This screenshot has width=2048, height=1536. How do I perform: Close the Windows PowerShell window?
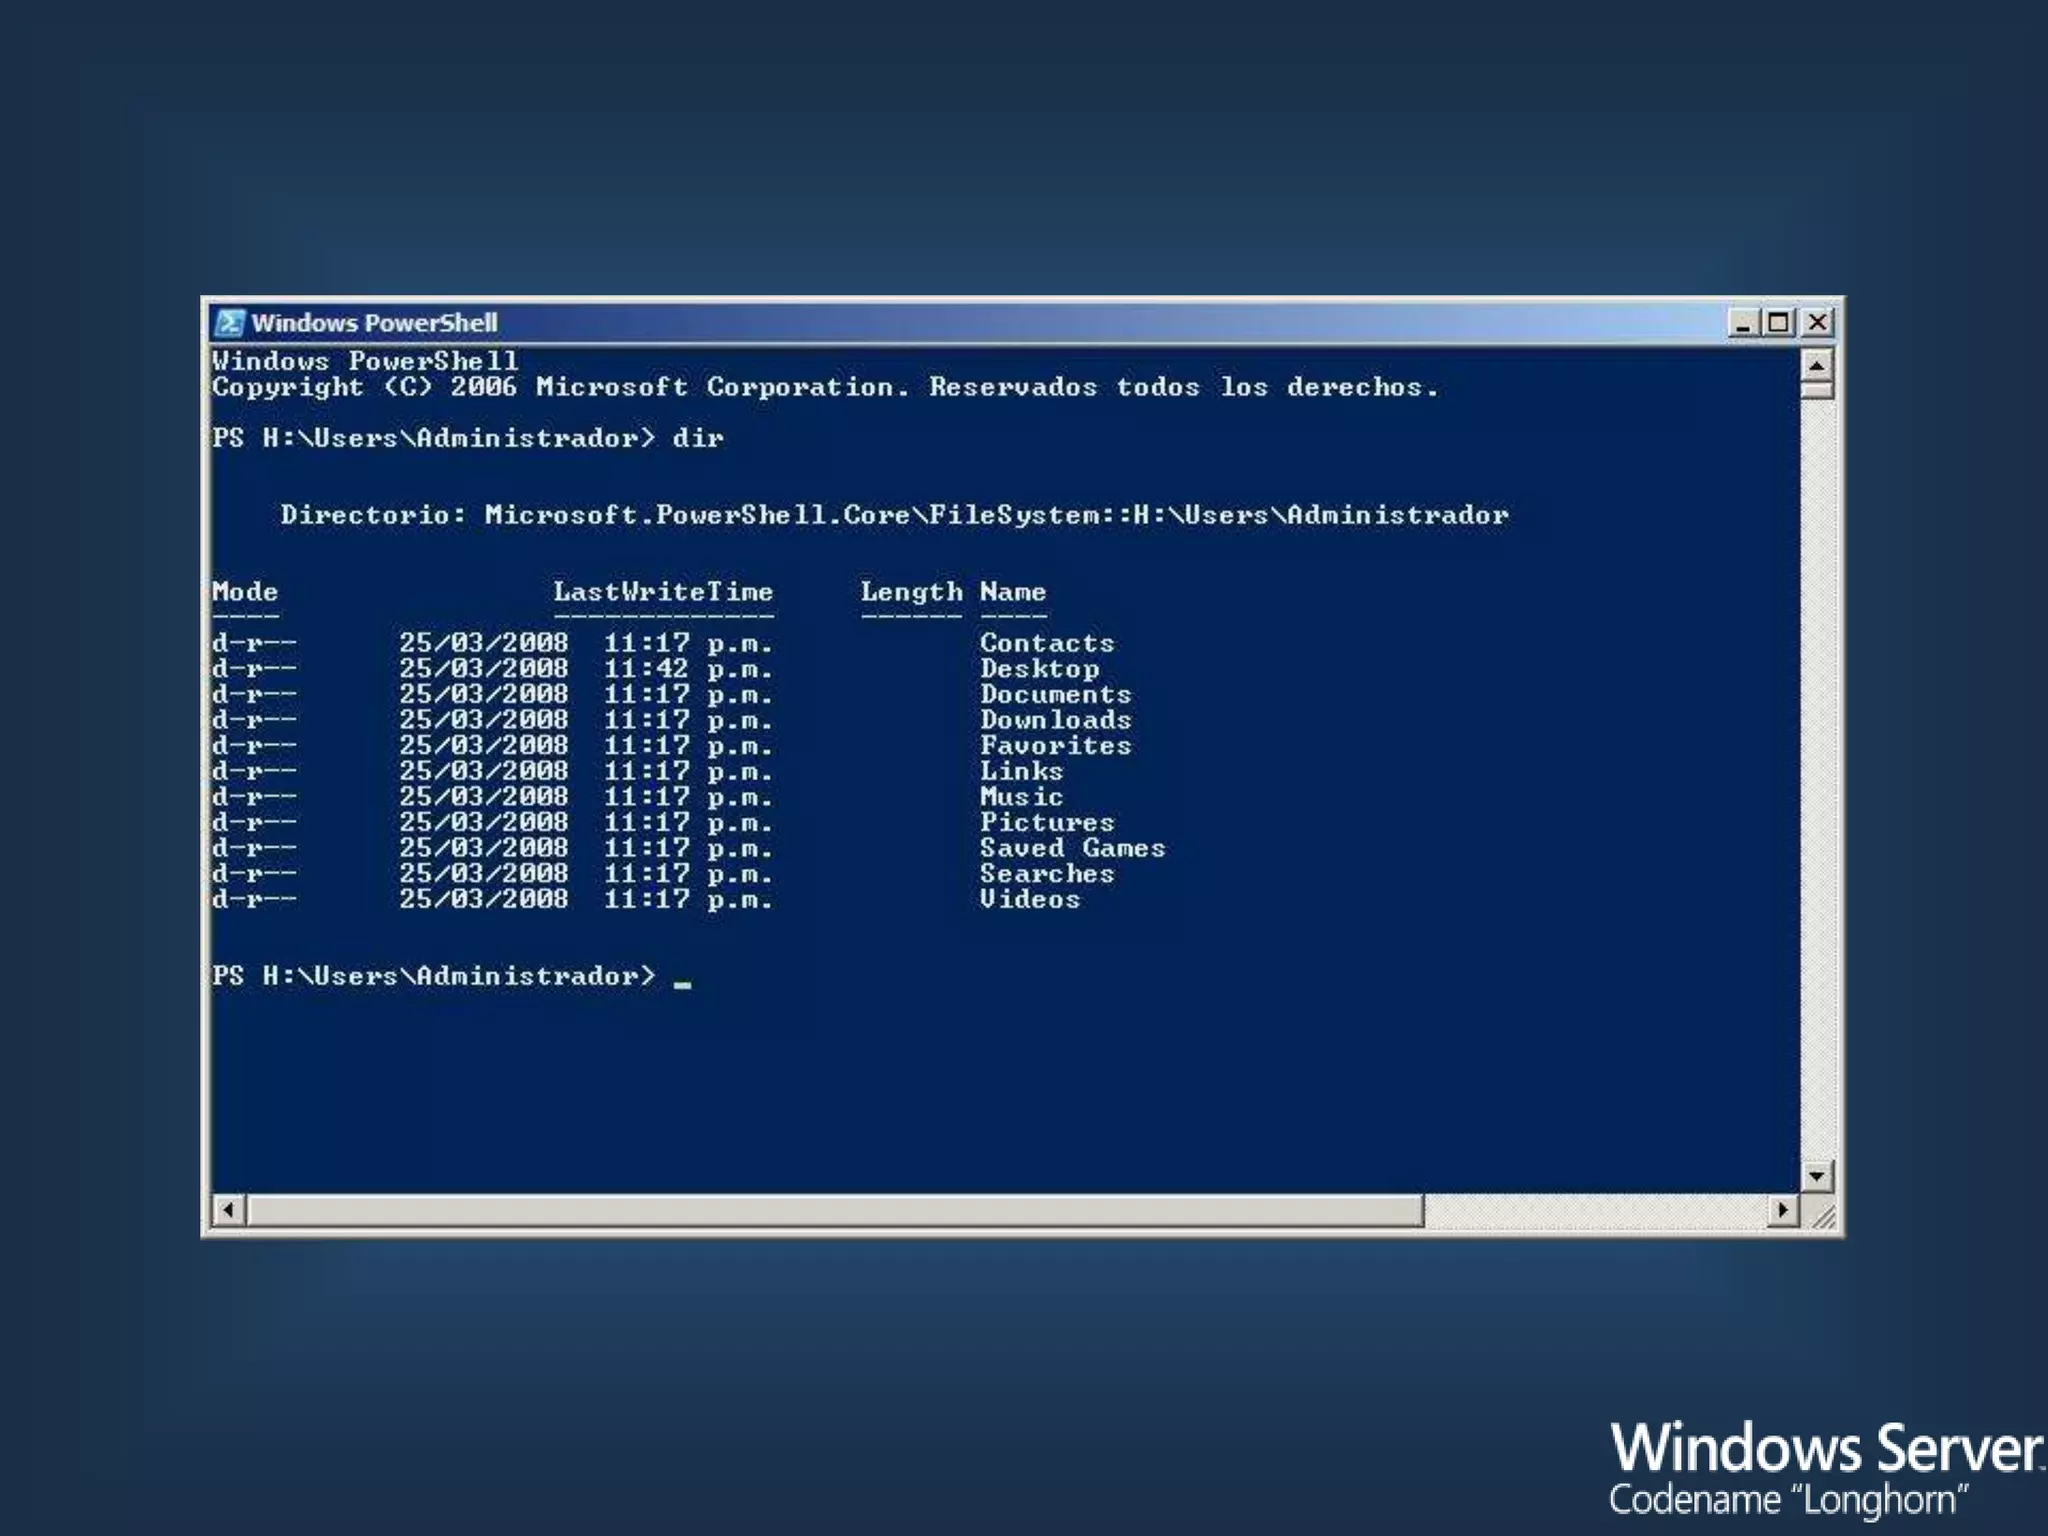coord(1817,323)
